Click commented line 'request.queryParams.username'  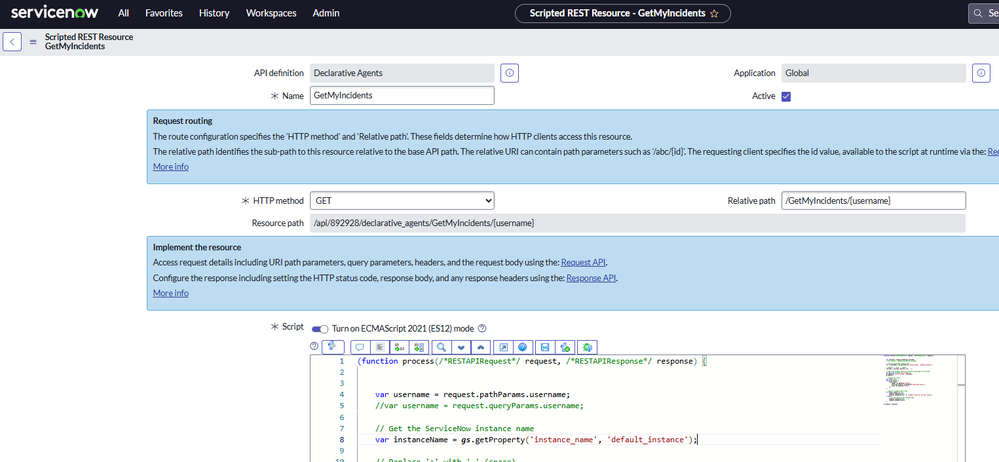(479, 405)
